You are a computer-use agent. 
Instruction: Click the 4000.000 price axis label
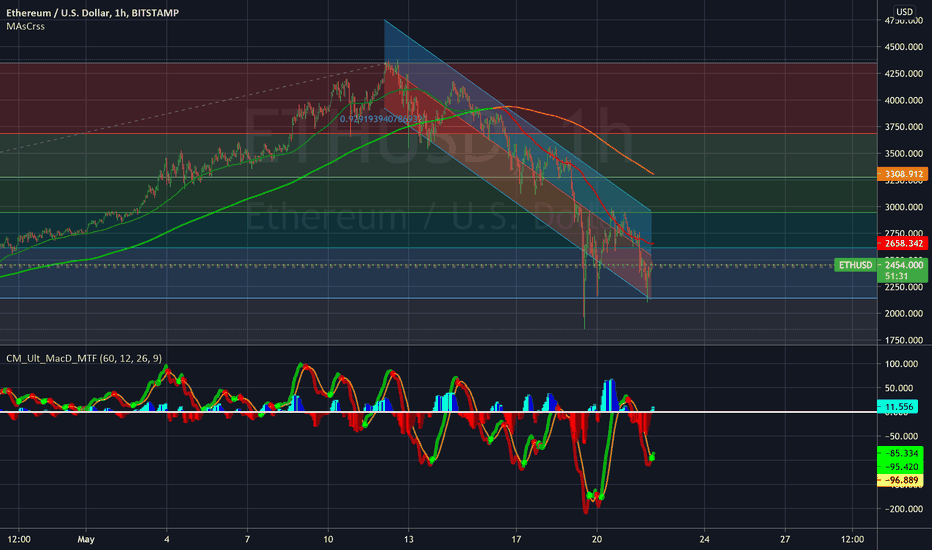pyautogui.click(x=903, y=100)
